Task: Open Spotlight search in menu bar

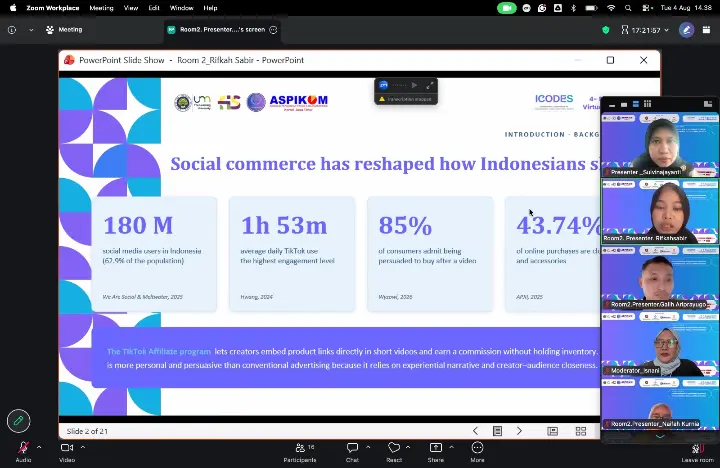Action: 628,8
